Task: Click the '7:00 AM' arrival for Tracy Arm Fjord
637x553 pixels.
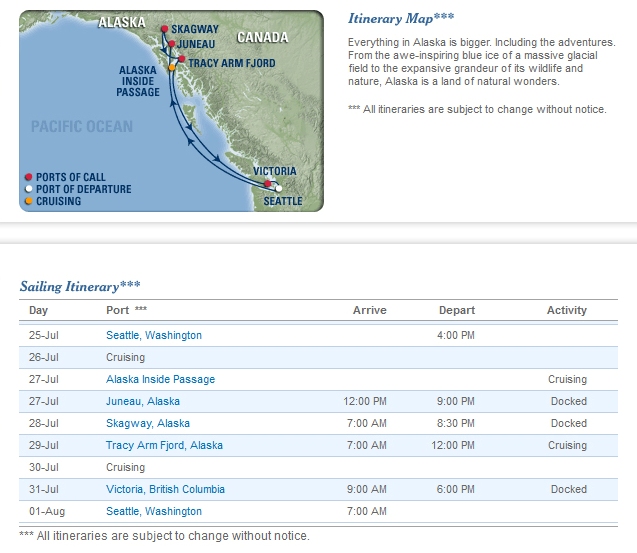Action: pos(367,445)
